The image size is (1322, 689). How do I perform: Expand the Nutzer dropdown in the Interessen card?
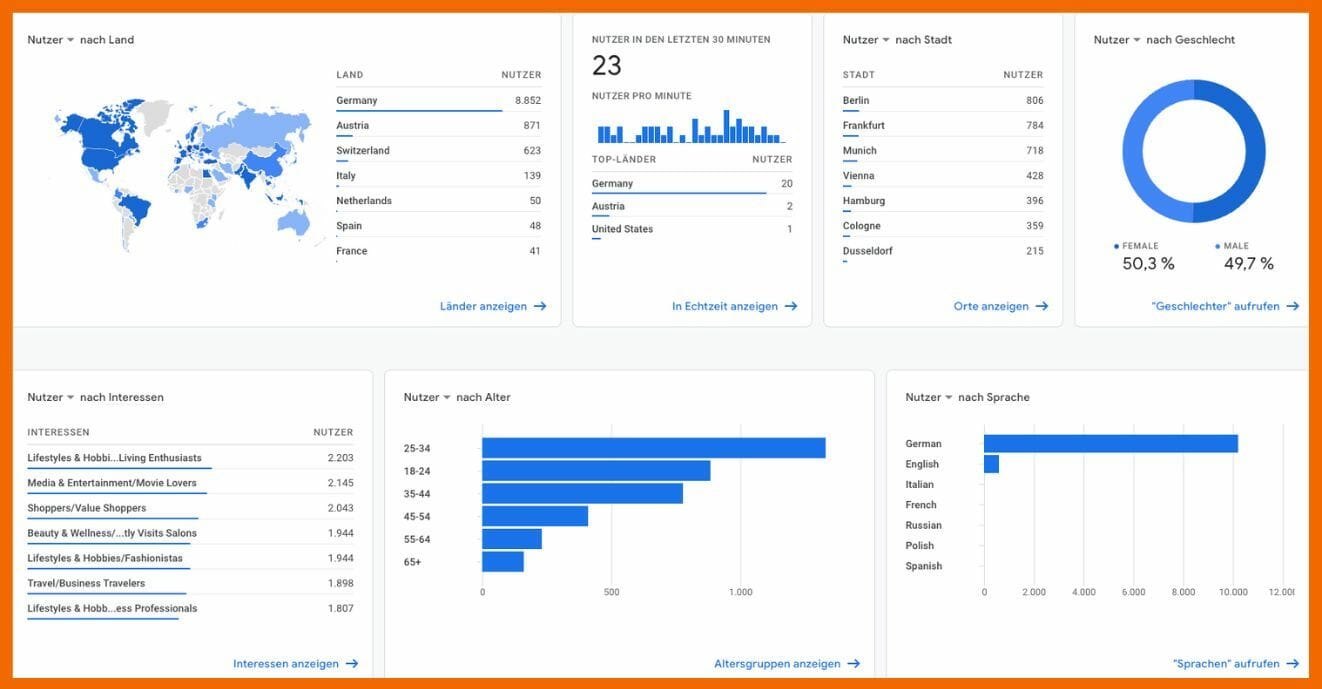click(x=70, y=397)
